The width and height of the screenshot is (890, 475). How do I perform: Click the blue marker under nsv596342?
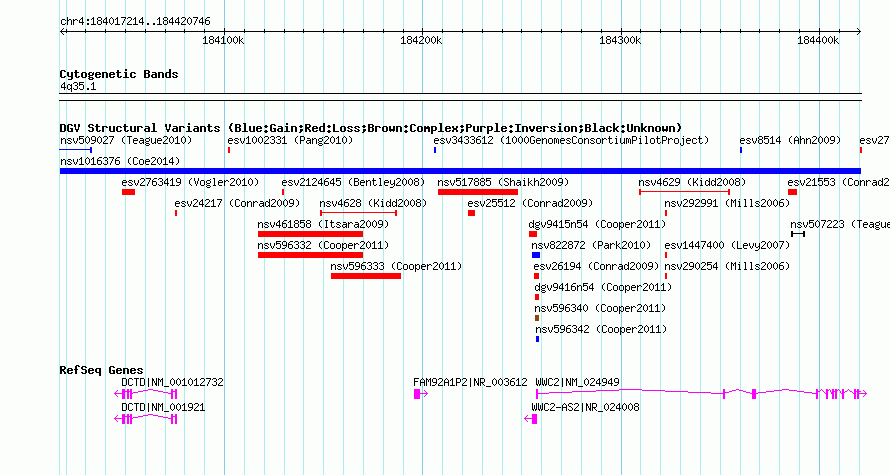tap(538, 339)
